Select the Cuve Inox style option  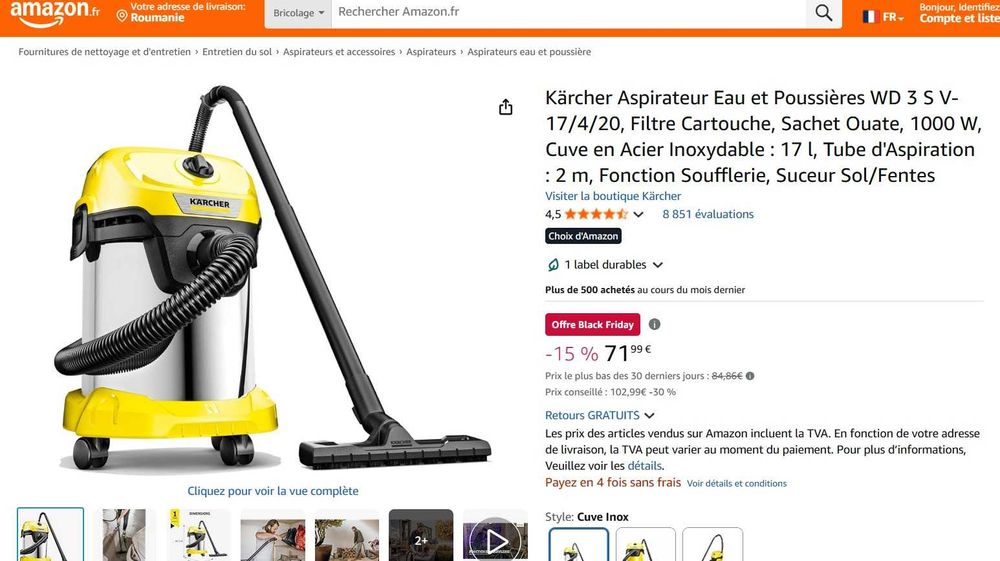579,544
